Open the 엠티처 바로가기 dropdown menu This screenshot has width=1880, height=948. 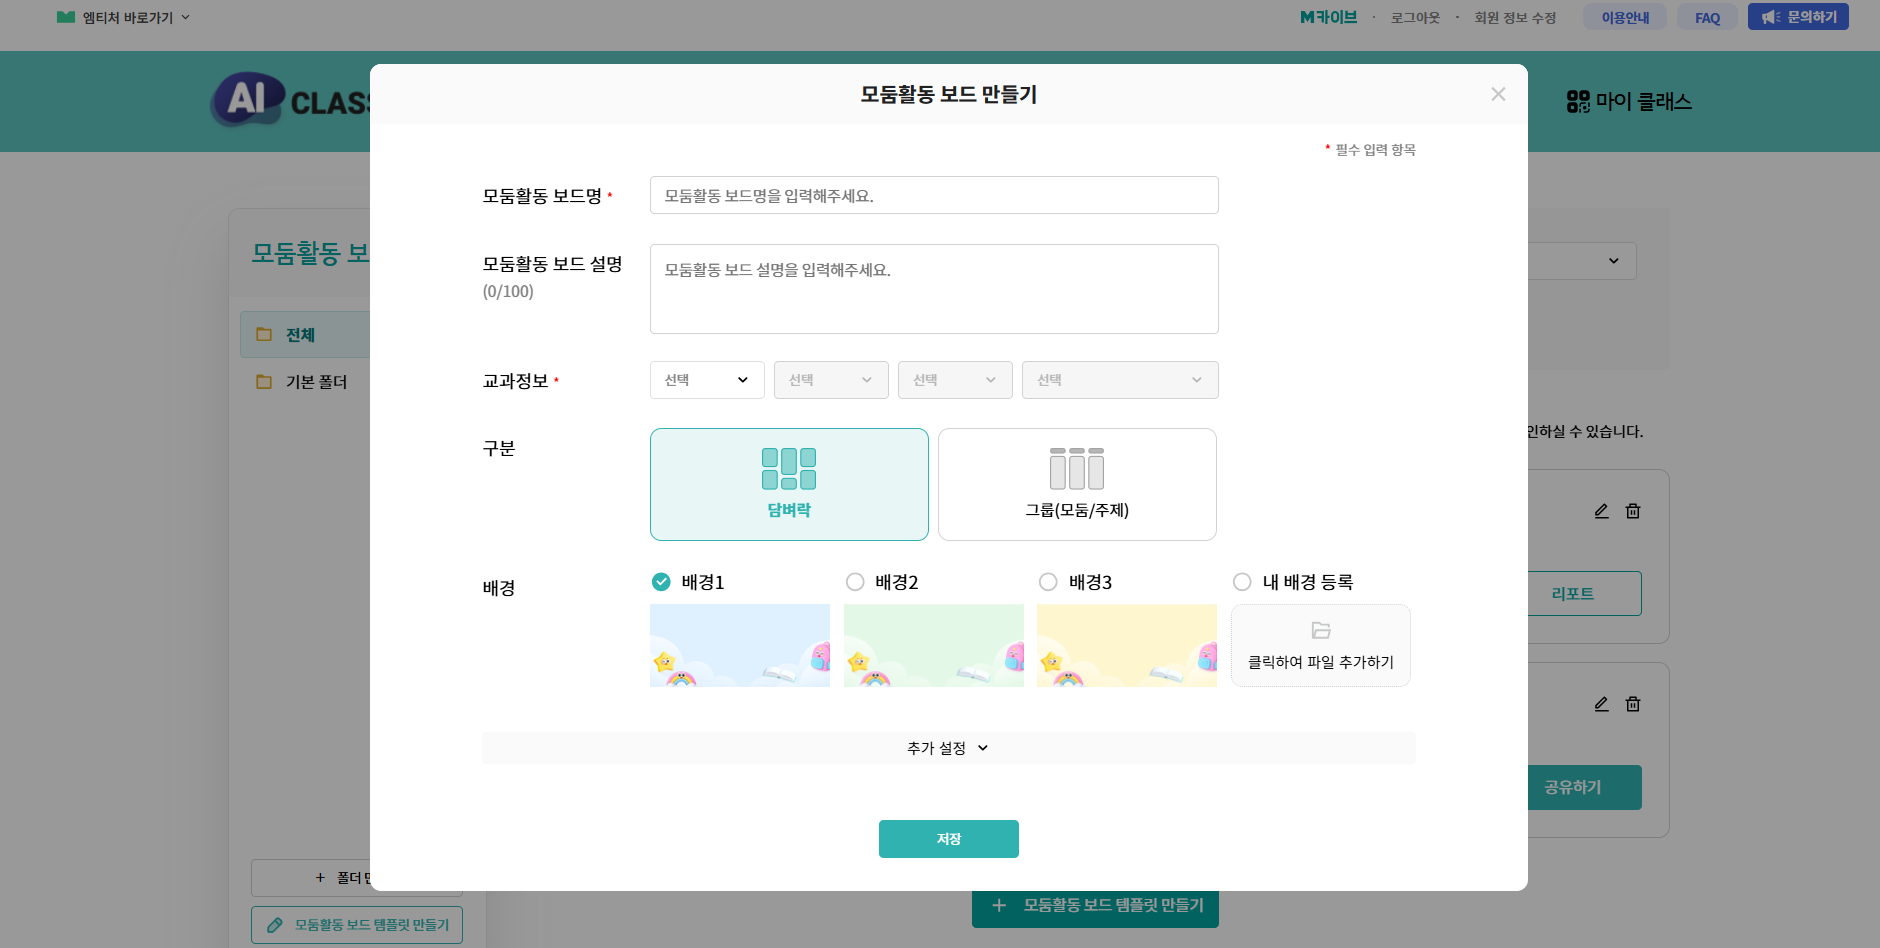tap(124, 18)
